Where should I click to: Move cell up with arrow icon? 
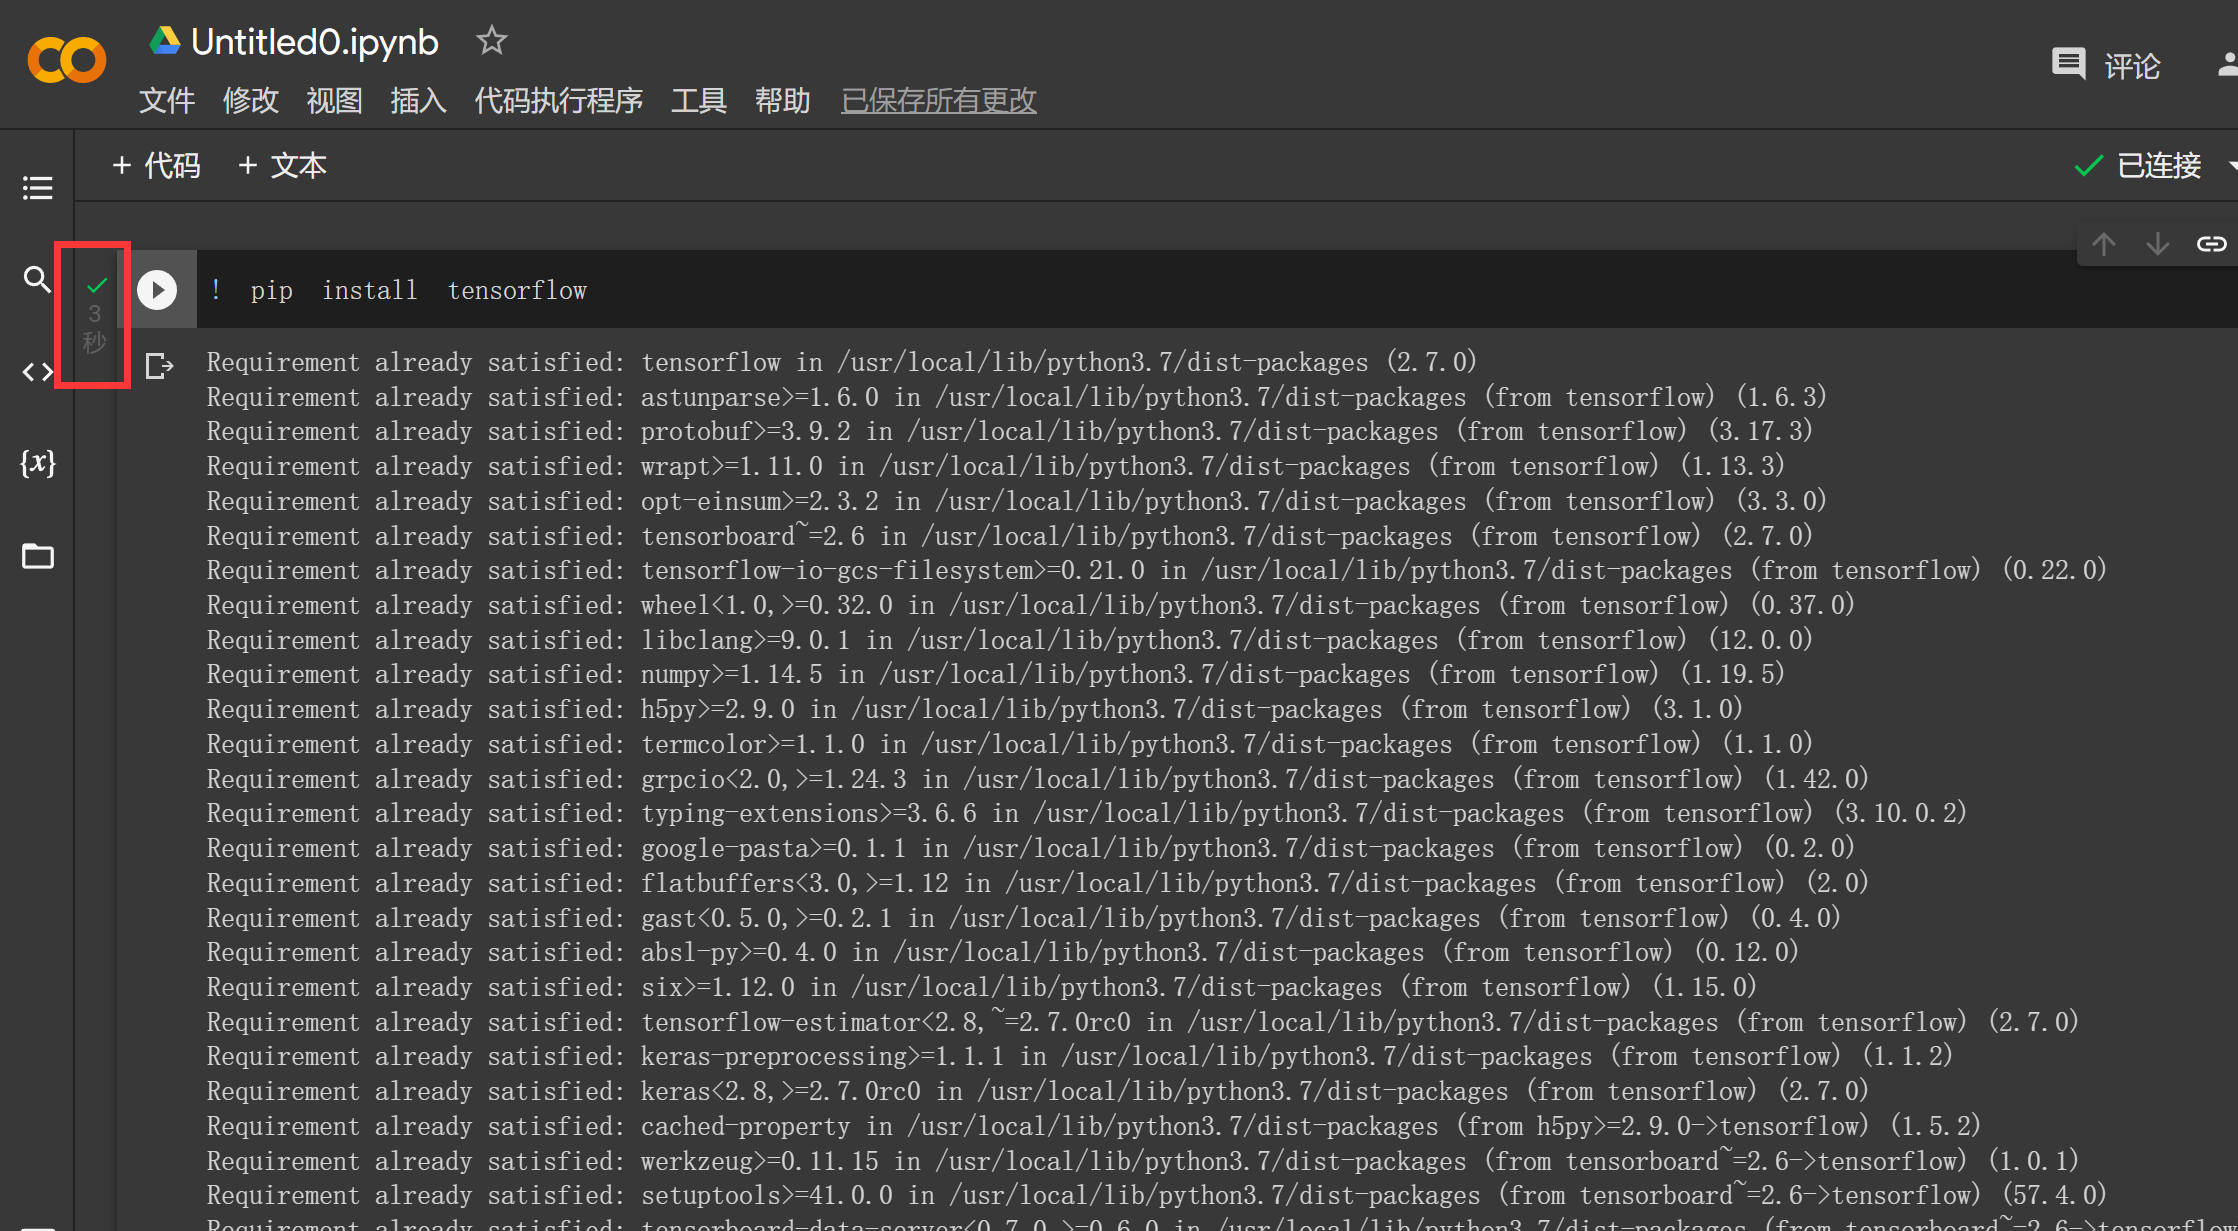point(2104,244)
